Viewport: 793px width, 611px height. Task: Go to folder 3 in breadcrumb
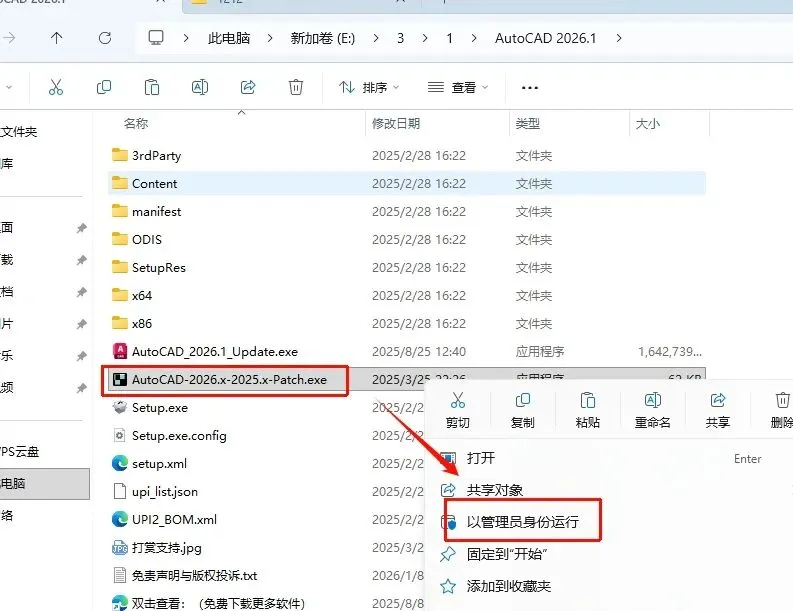tap(401, 38)
